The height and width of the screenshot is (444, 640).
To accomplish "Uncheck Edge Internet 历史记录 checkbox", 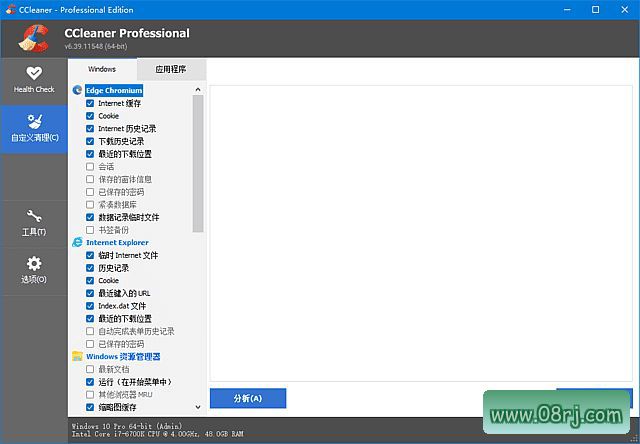I will tap(90, 129).
